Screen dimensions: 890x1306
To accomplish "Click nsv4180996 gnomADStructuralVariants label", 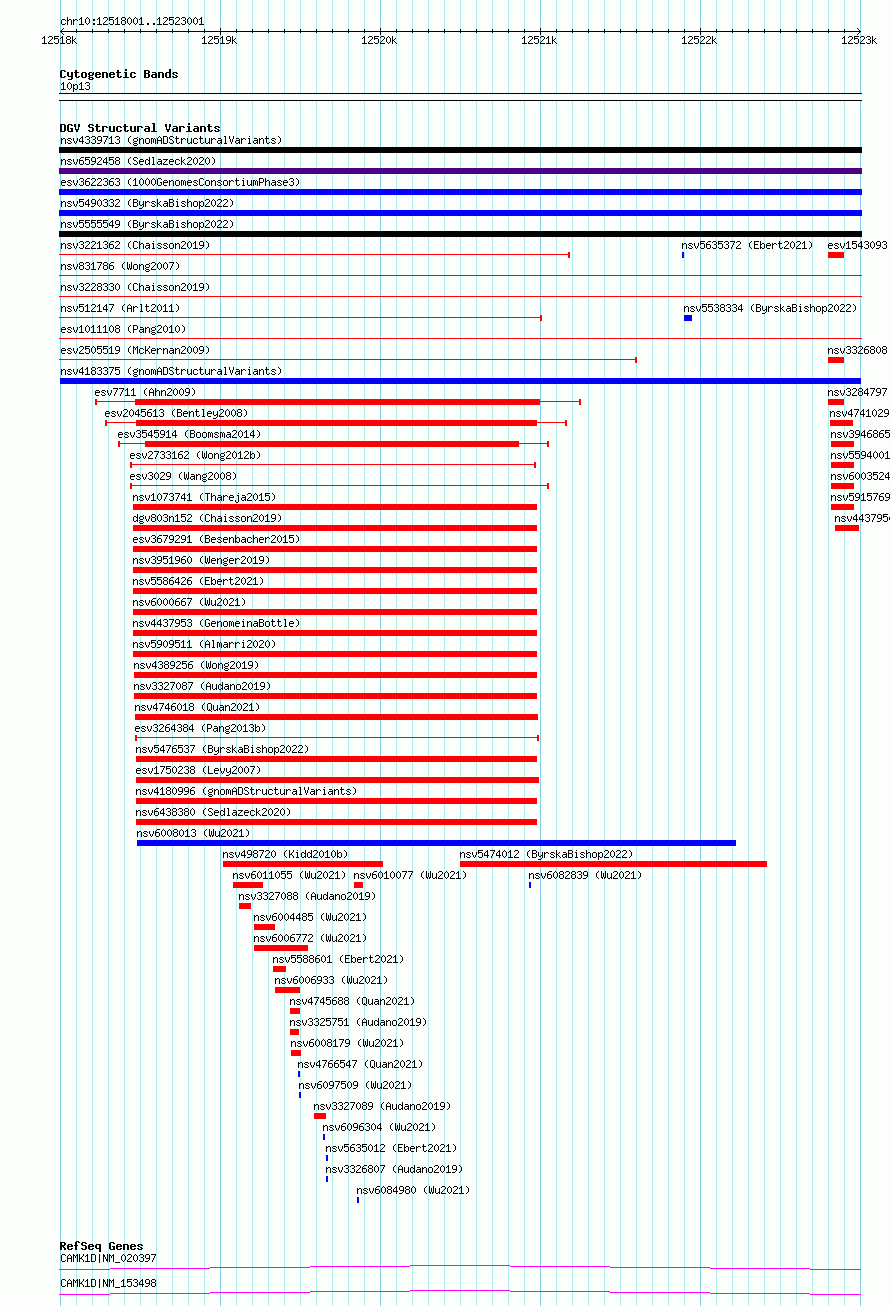I will (246, 791).
